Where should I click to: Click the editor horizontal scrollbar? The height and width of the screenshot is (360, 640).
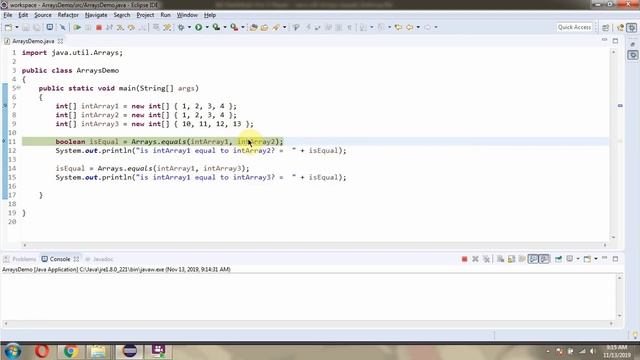[x=315, y=245]
